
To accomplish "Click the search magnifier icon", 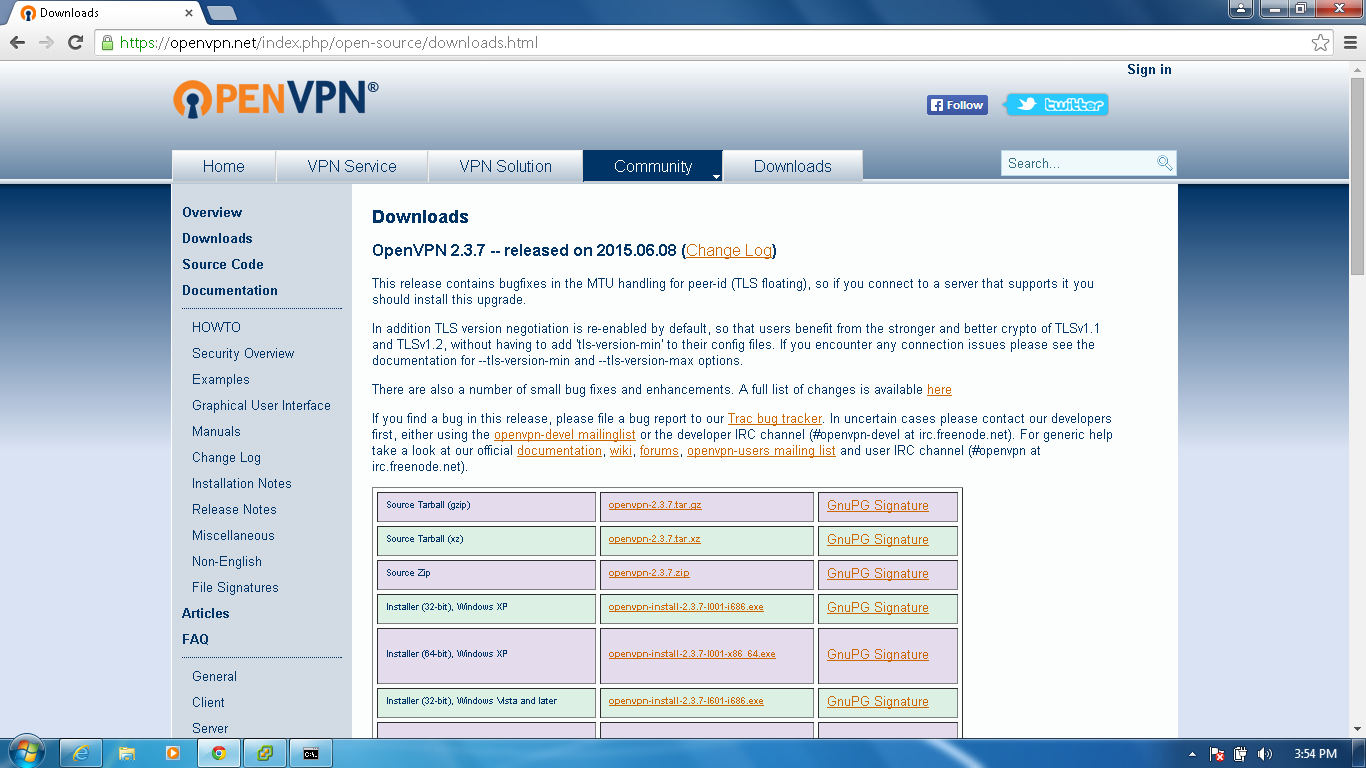I will (x=1164, y=163).
